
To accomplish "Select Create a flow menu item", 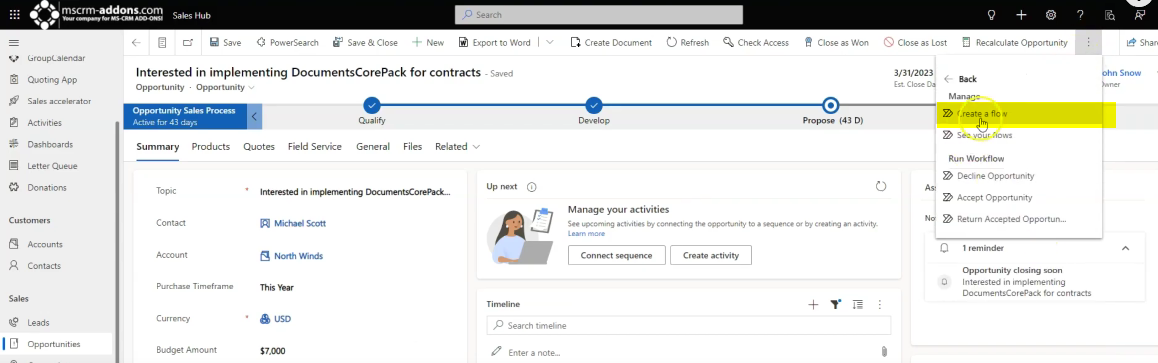I will point(1018,114).
